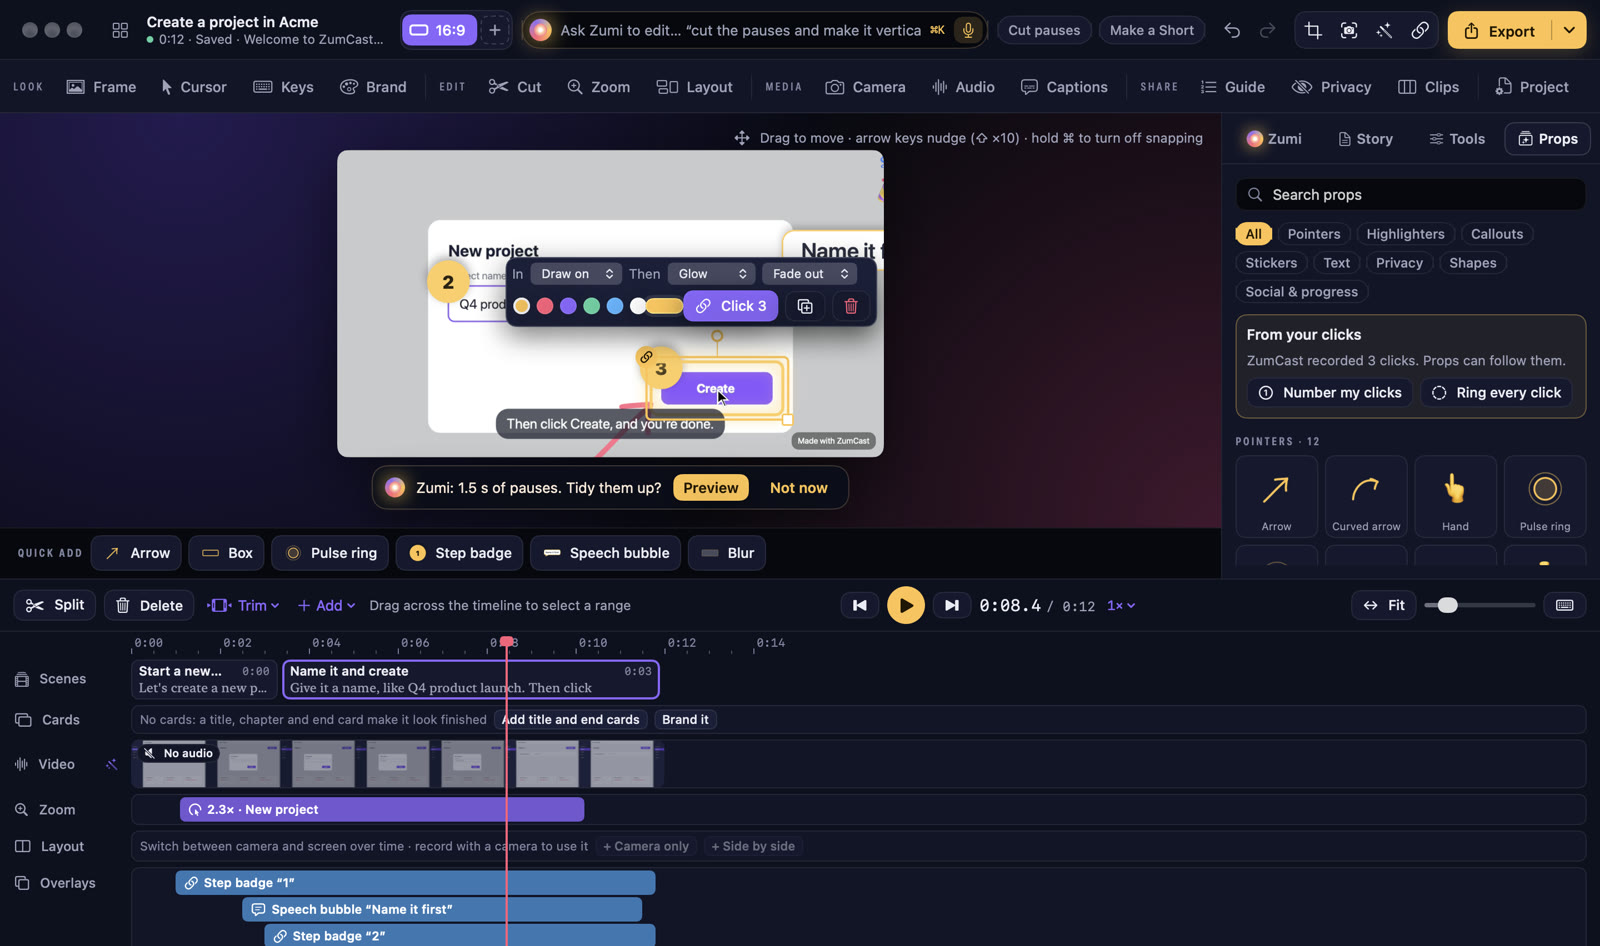
Task: Adjust the timeline zoom slider
Action: pyautogui.click(x=1447, y=605)
